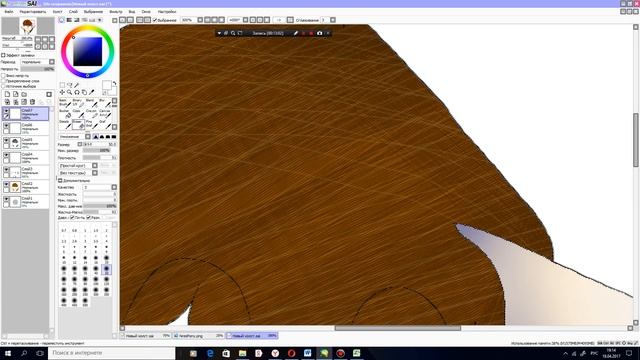Select the hand pan tool
The width and height of the screenshot is (640, 360).
[x=84, y=92]
